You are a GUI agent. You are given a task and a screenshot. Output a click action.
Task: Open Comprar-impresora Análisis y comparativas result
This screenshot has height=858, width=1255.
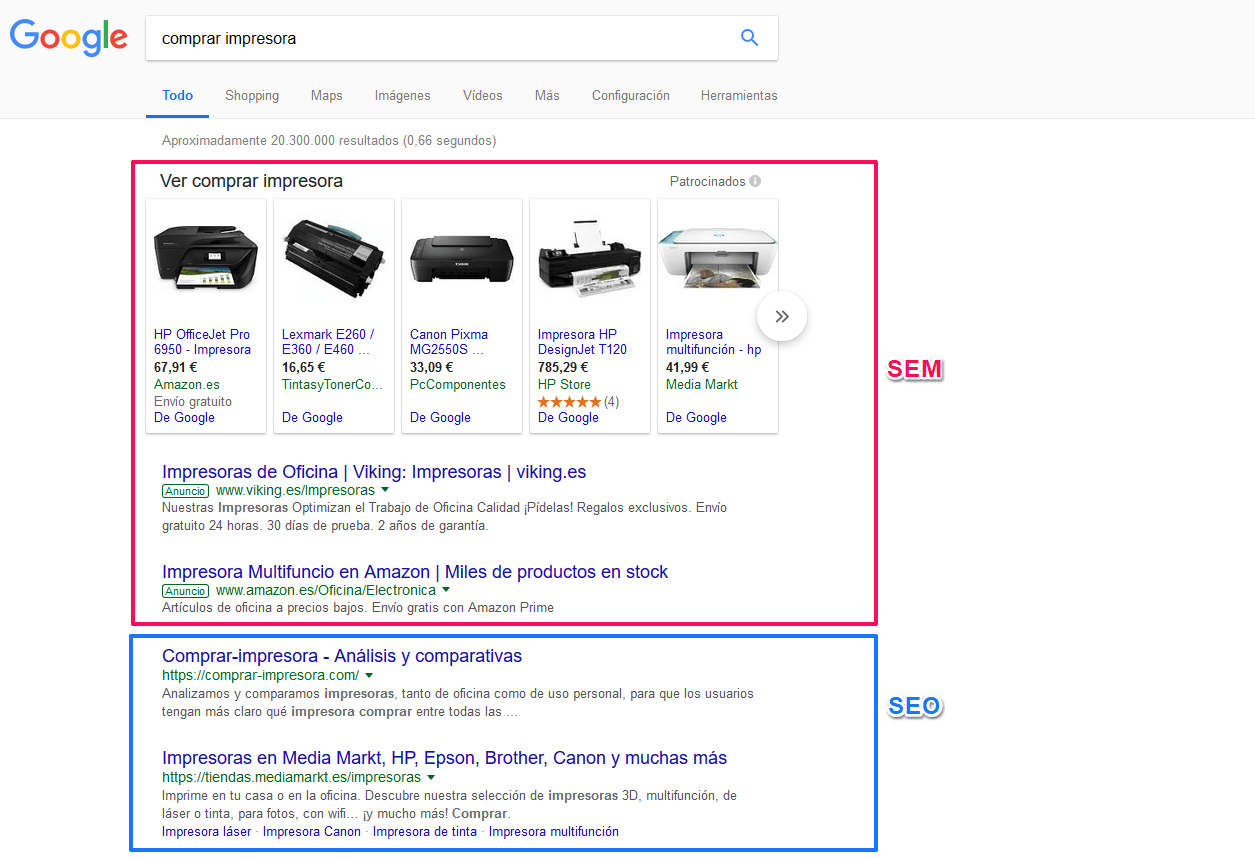click(x=342, y=656)
